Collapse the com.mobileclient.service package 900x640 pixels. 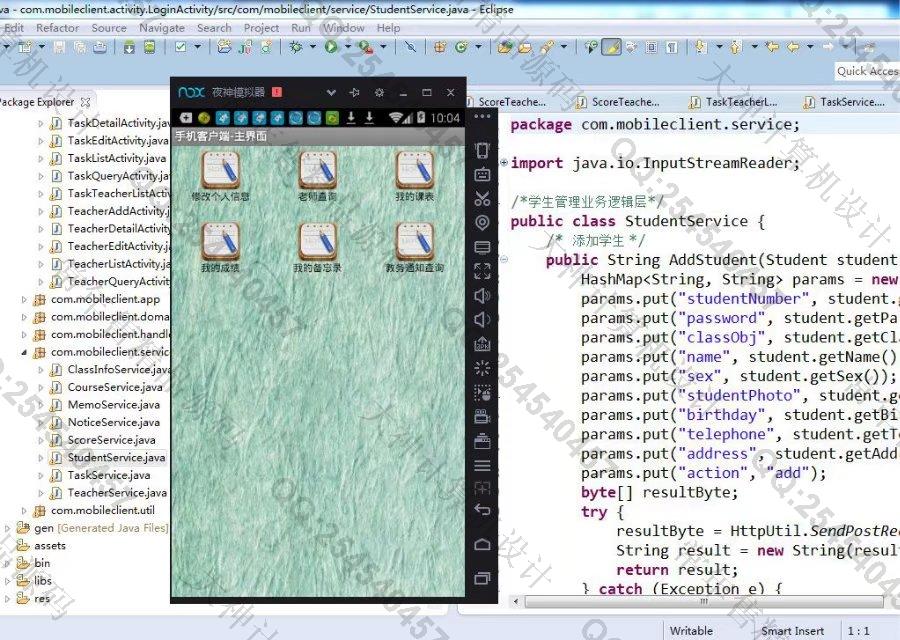click(x=24, y=352)
